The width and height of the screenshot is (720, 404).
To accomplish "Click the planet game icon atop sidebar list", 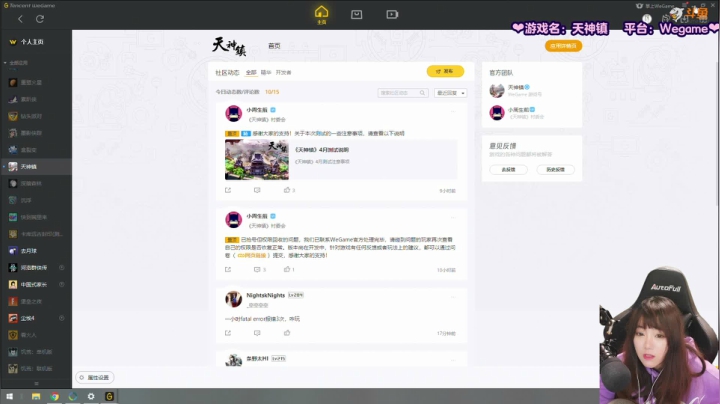I will (x=13, y=82).
